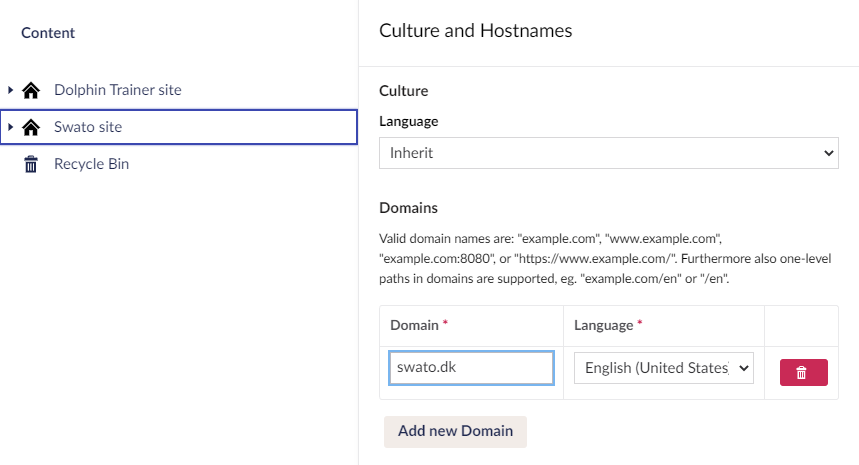This screenshot has height=465, width=859.
Task: Expand the Dolphin Trainer site node
Action: 10,90
